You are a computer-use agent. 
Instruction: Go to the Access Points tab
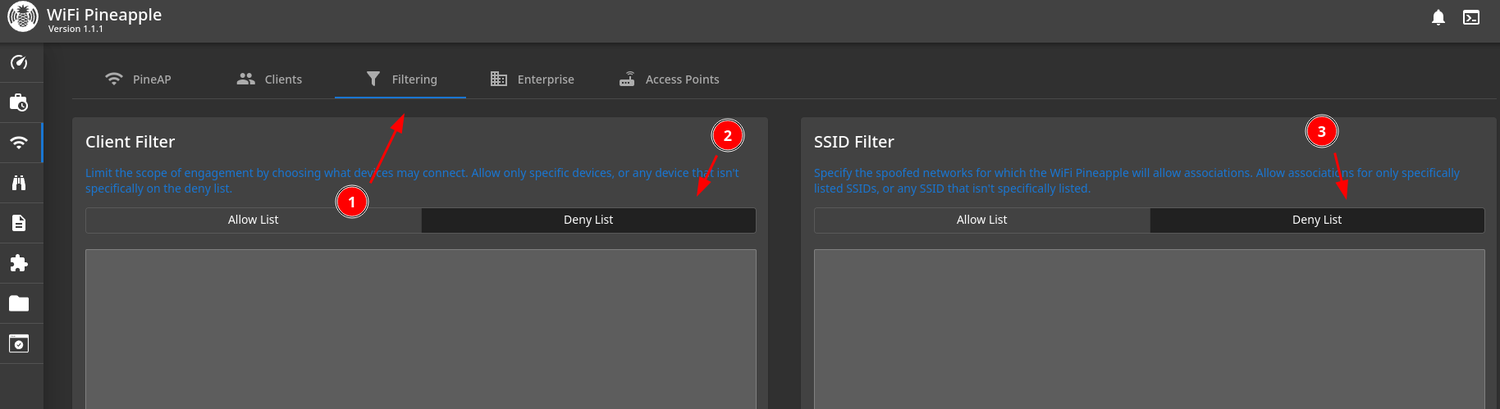(668, 79)
